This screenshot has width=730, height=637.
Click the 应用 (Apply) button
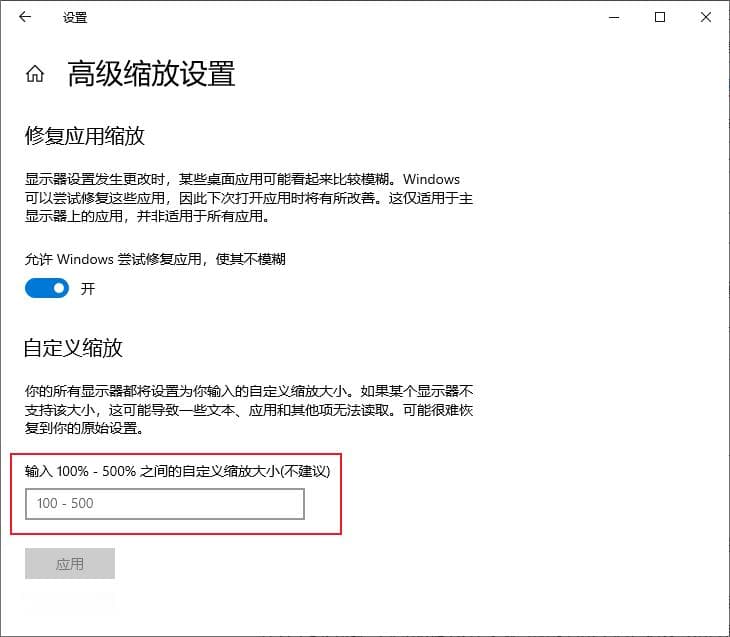coord(70,563)
